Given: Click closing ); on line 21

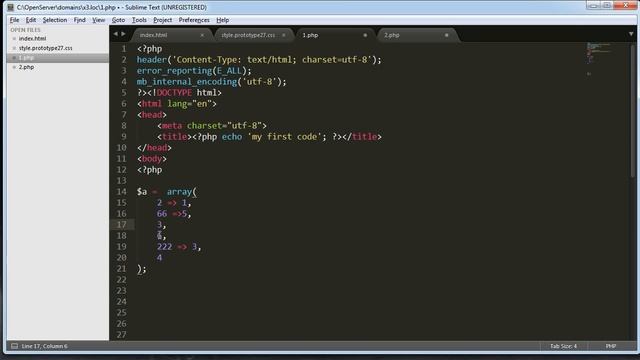Looking at the screenshot, I should [142, 269].
